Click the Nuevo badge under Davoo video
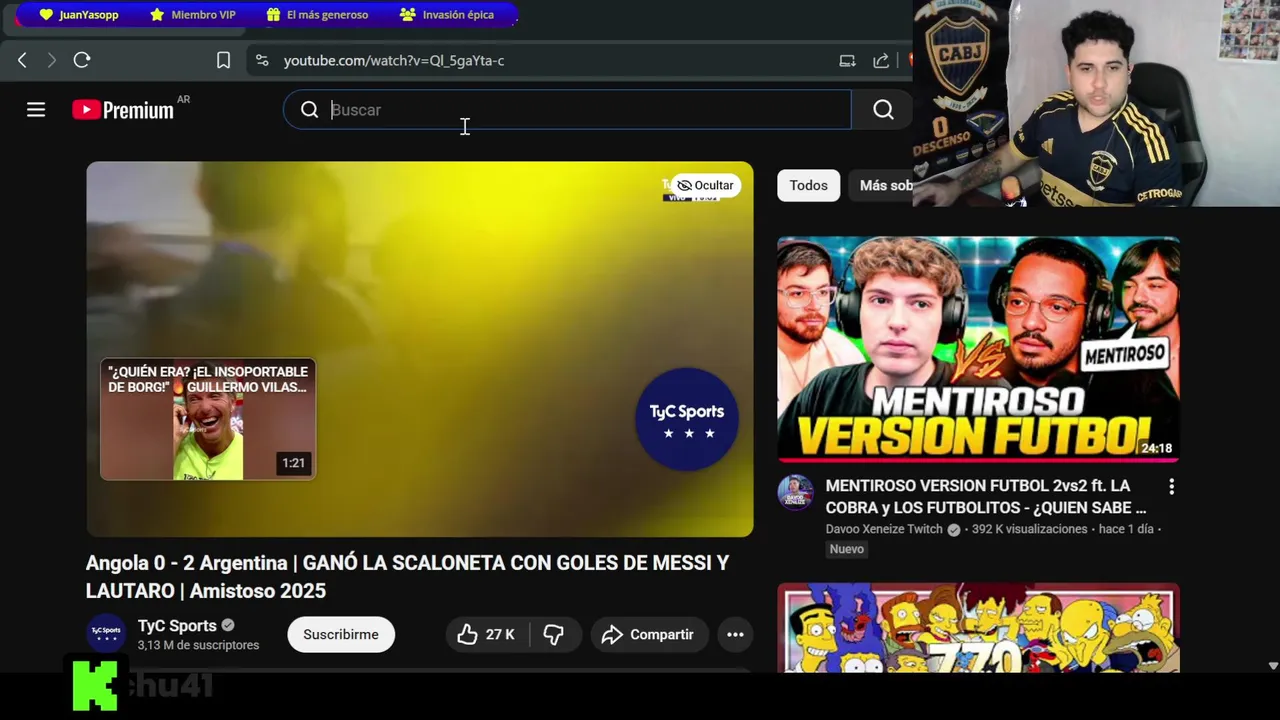The height and width of the screenshot is (720, 1280). pos(846,549)
